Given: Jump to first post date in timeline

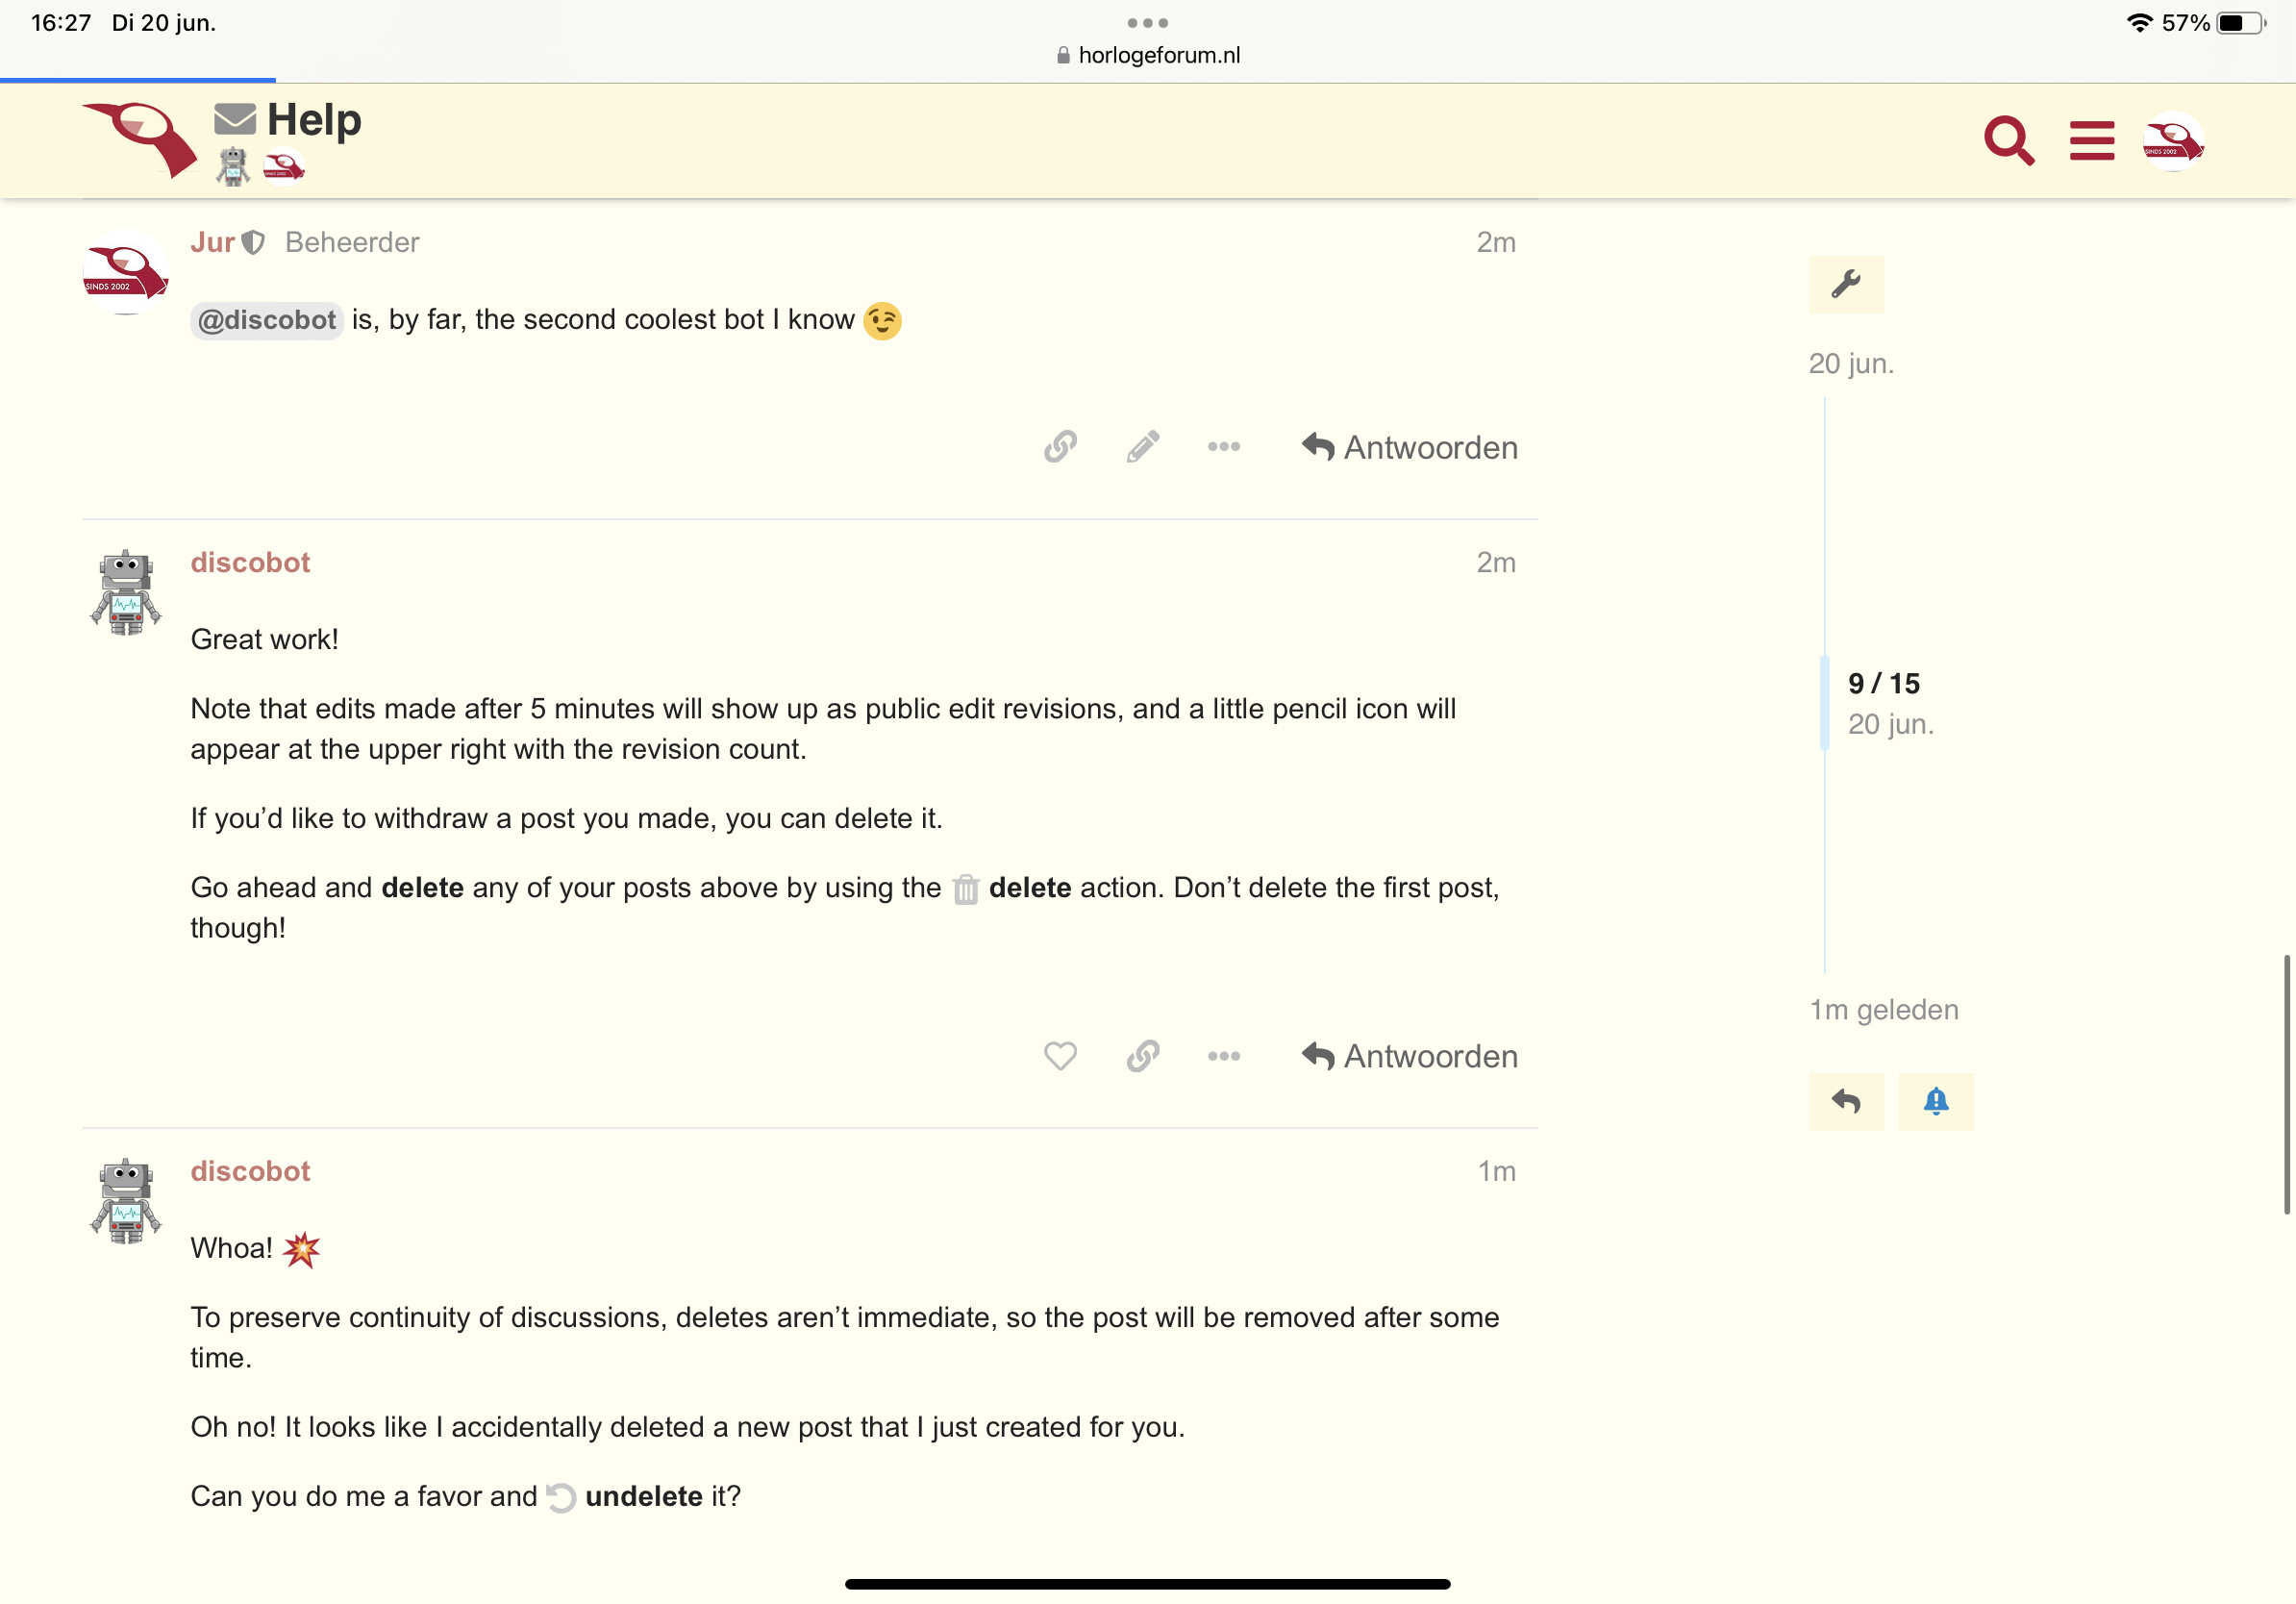Looking at the screenshot, I should (x=1851, y=364).
